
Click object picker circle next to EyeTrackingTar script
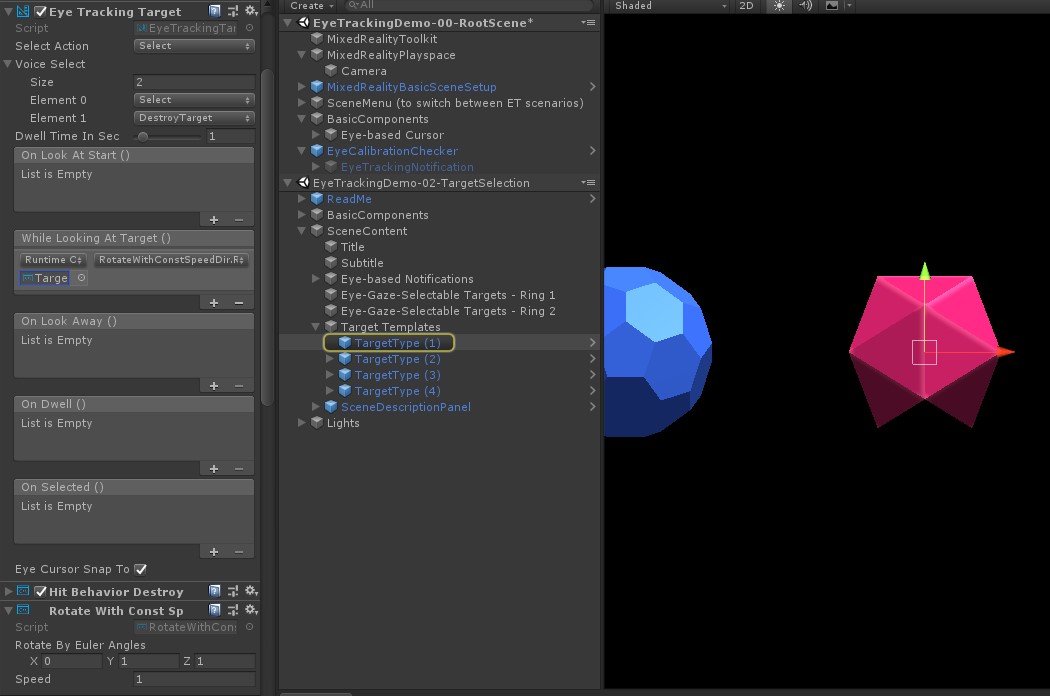[249, 28]
